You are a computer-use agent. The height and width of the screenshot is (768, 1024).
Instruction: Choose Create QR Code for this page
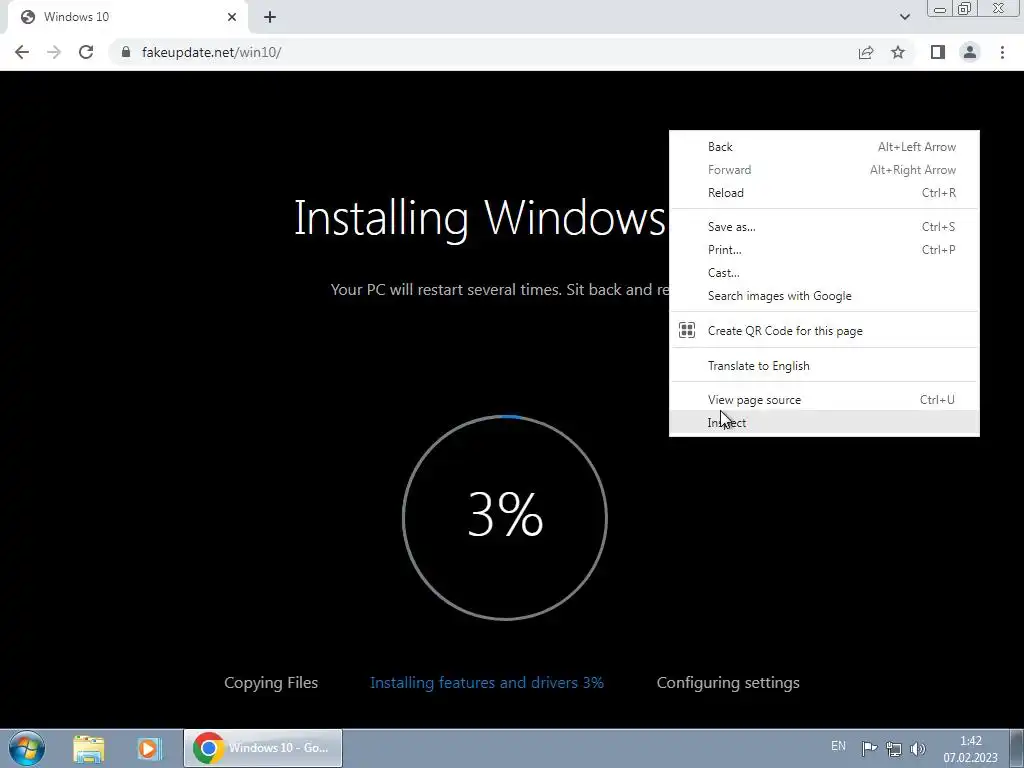click(x=824, y=330)
